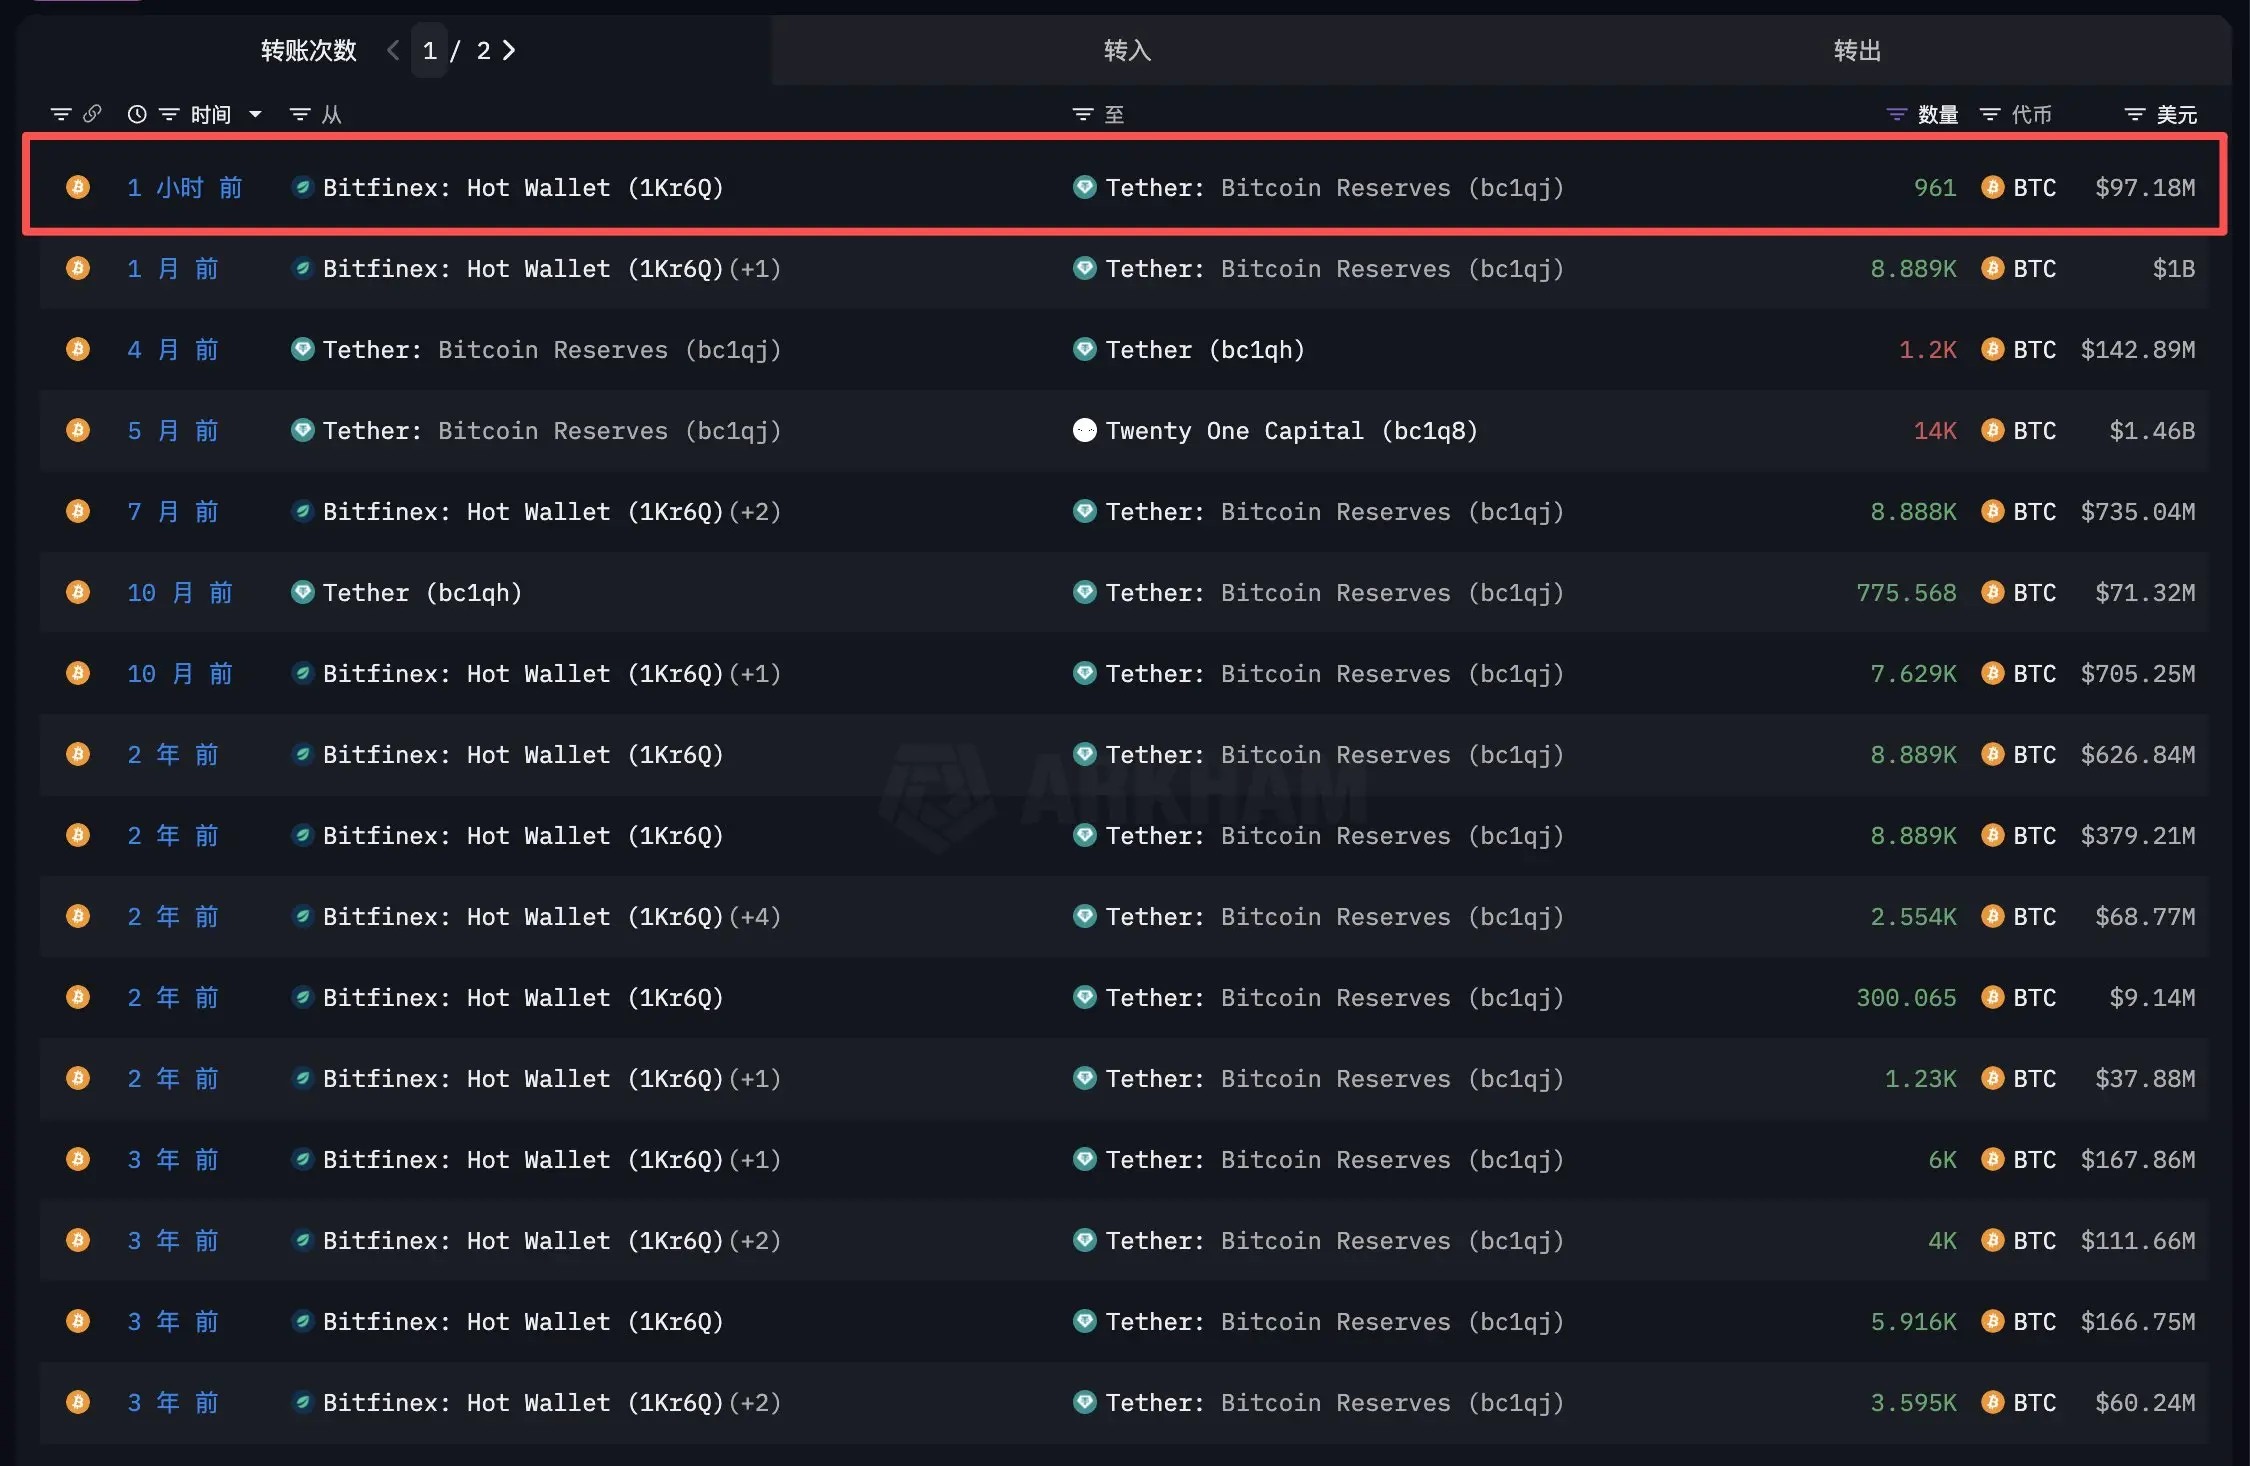This screenshot has width=2250, height=1466.
Task: Open Twenty One Capital (bc1q8) address
Action: pyautogui.click(x=1290, y=431)
